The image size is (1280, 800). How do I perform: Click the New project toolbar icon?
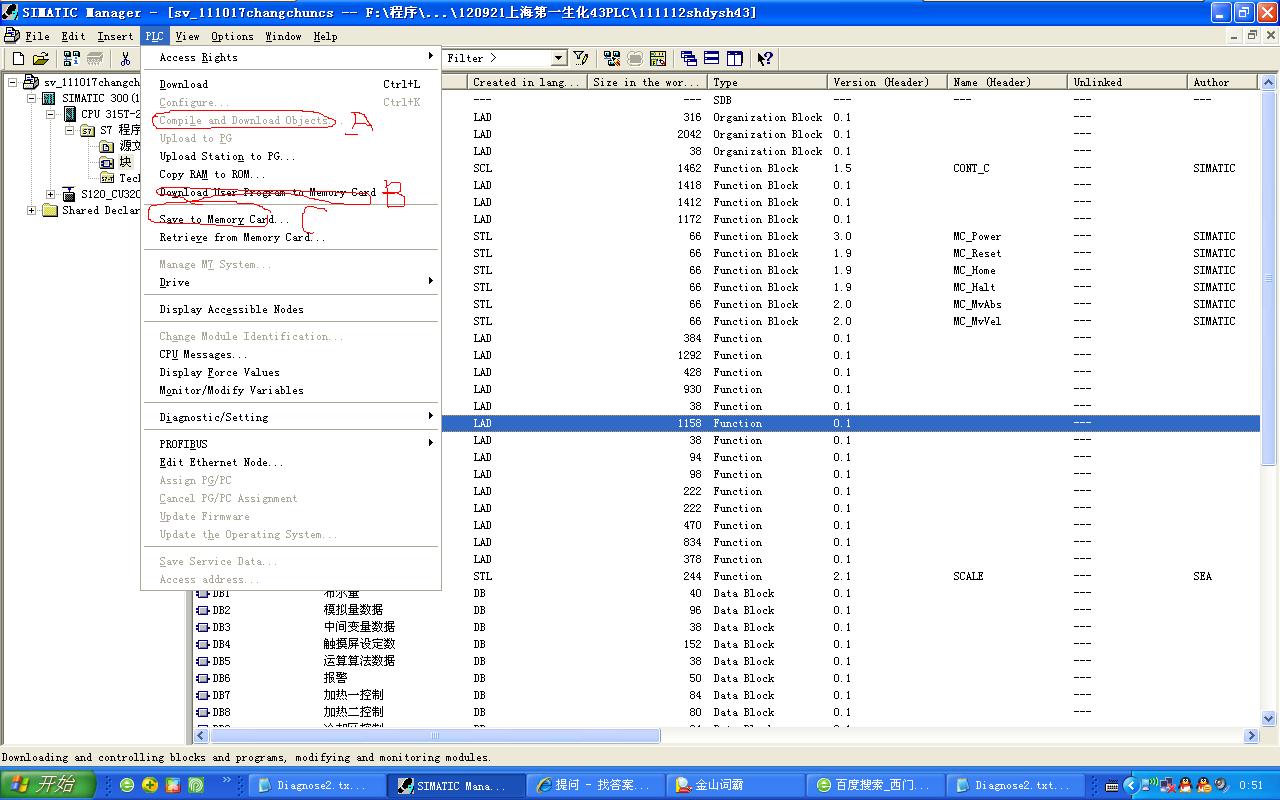(18, 59)
